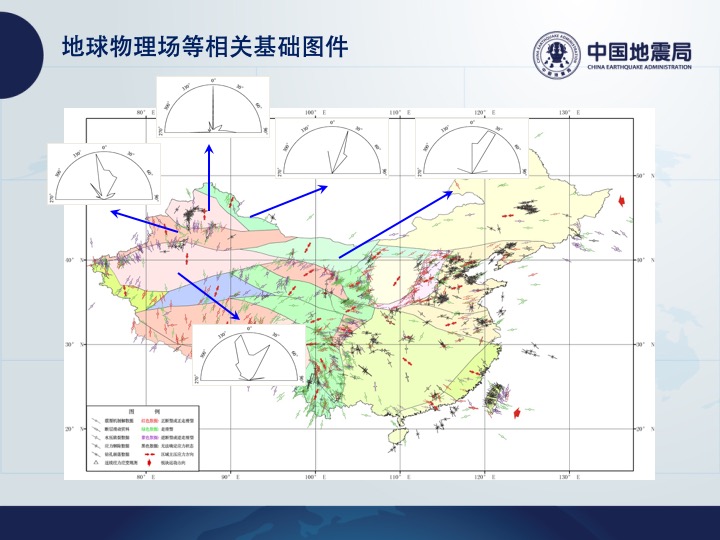The image size is (720, 540).
Task: Click the 30° N label on right axis
Action: pos(646,345)
